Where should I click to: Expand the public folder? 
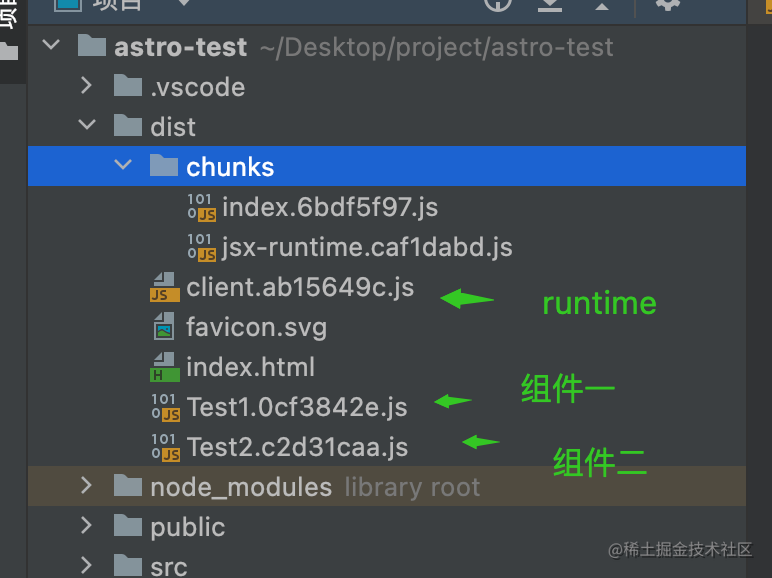point(86,525)
